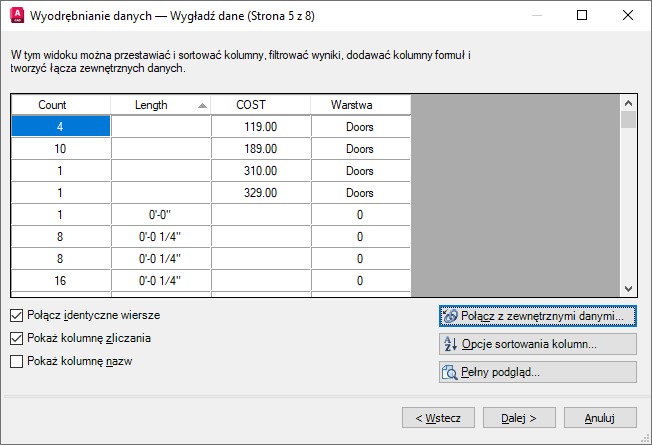Image resolution: width=652 pixels, height=445 pixels.
Task: Cancel with Anuluj button
Action: pyautogui.click(x=600, y=418)
